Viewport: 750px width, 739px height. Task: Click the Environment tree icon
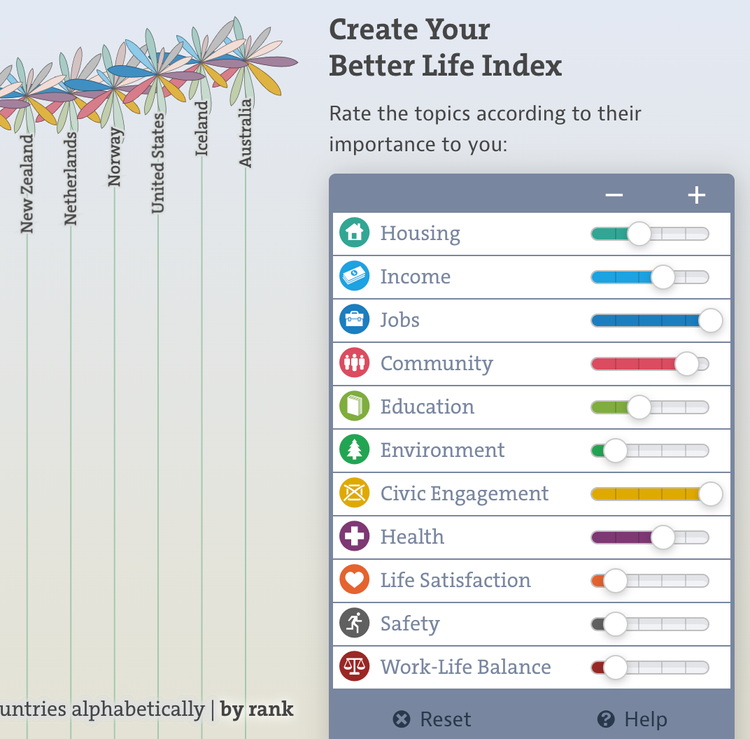(354, 450)
